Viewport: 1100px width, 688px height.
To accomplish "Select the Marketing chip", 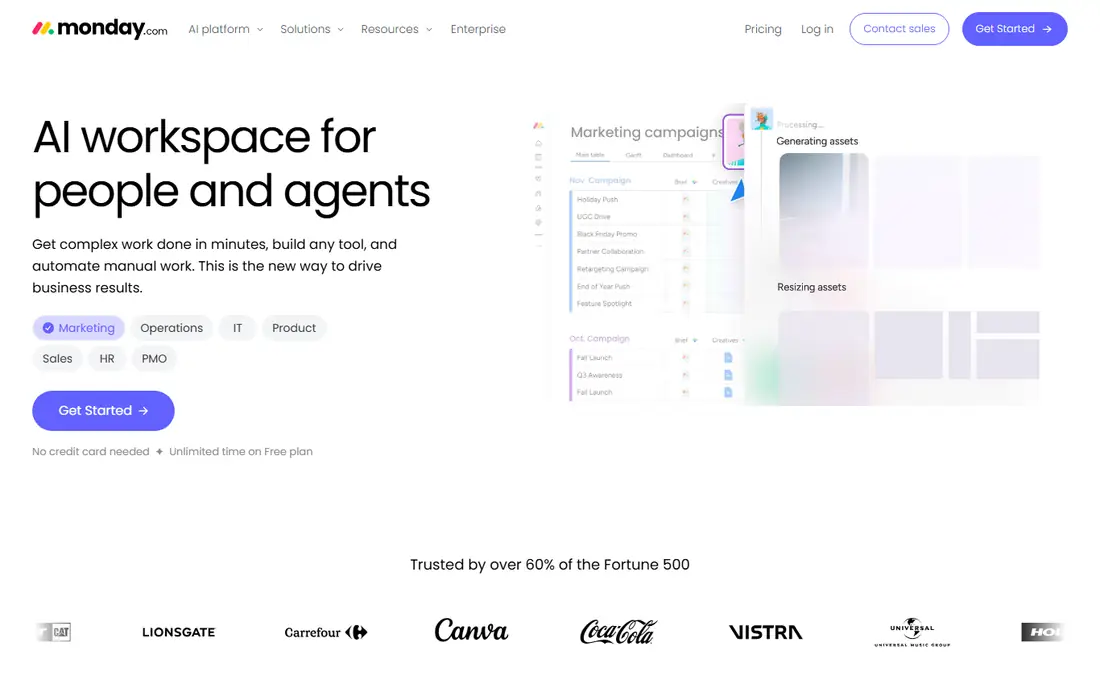I will (79, 328).
